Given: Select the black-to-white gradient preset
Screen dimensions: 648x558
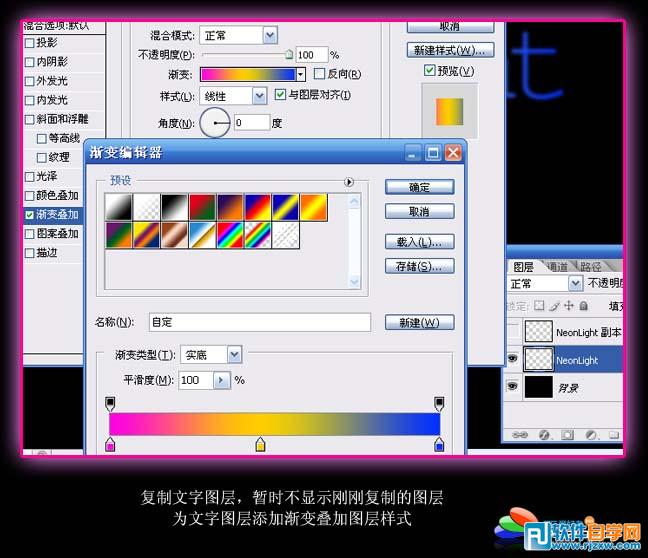Looking at the screenshot, I should point(174,207).
